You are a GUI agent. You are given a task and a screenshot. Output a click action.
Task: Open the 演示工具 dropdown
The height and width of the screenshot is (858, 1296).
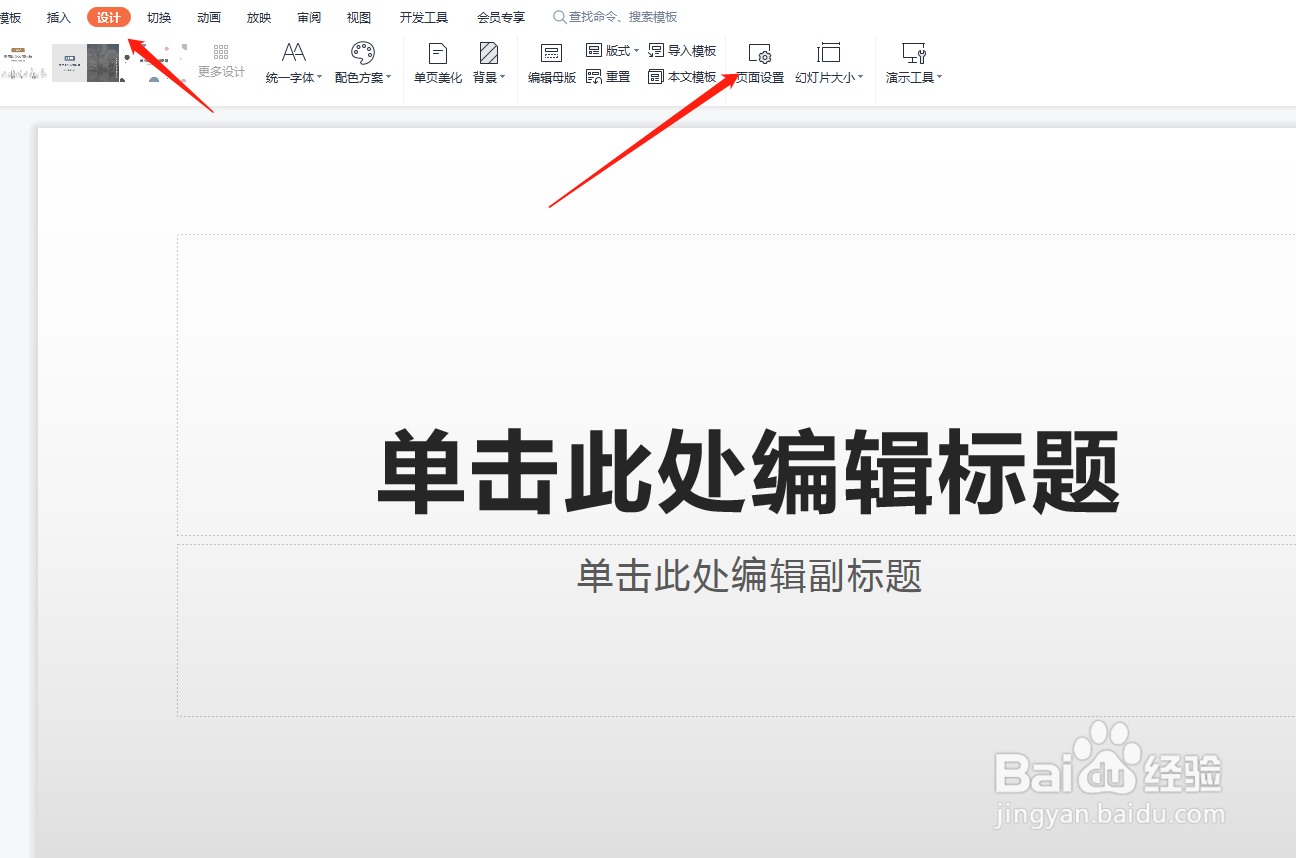pos(914,62)
